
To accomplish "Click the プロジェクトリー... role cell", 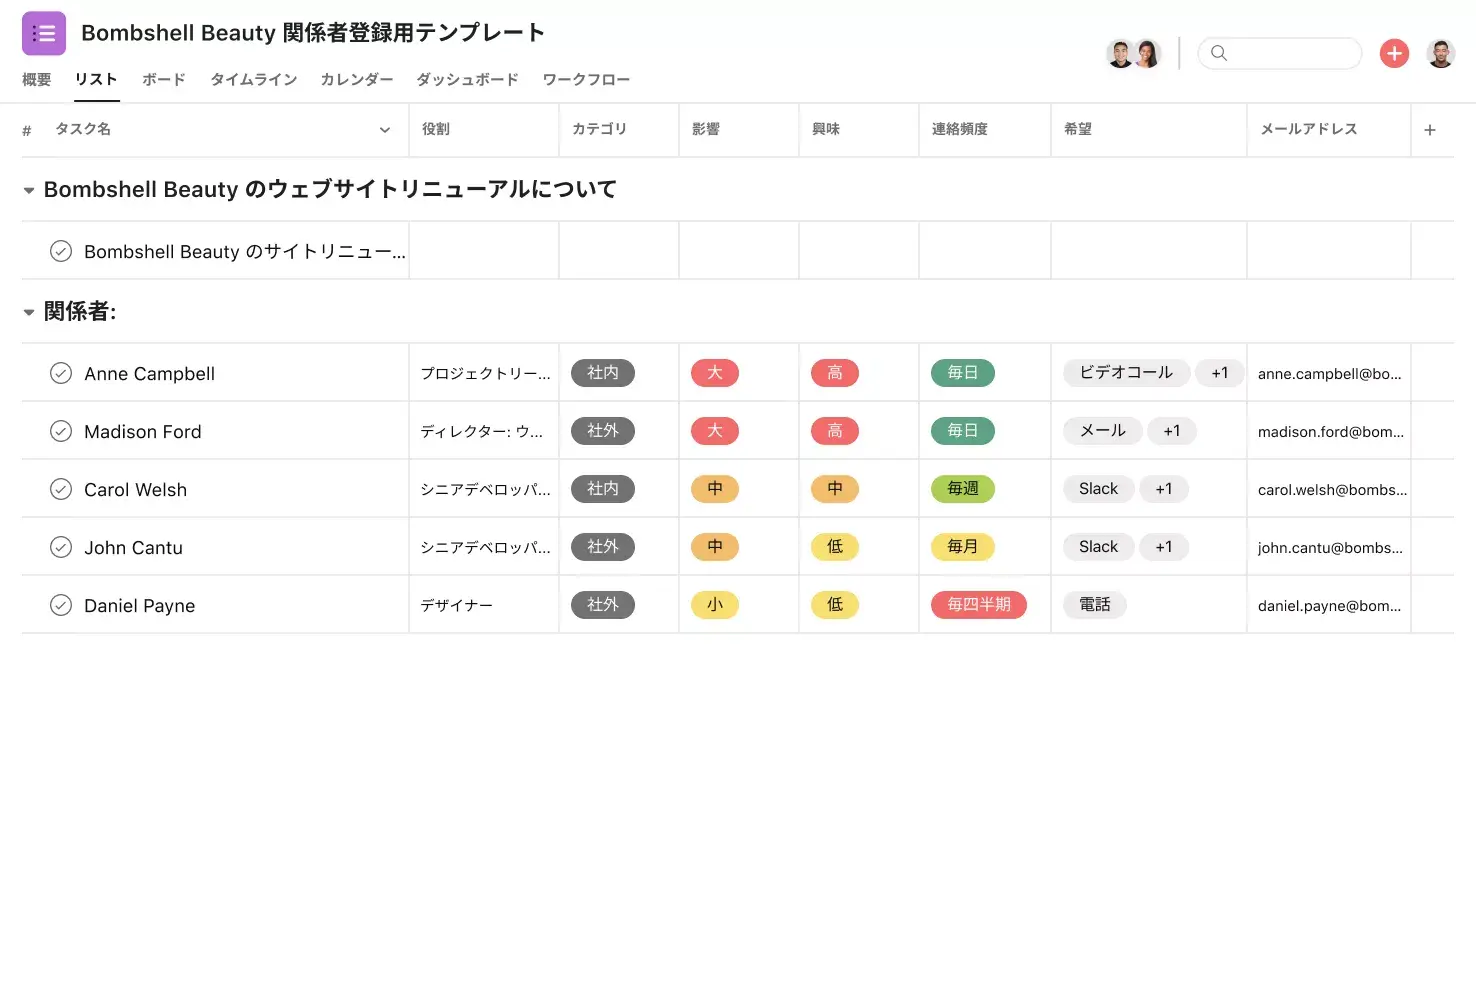I will (484, 373).
